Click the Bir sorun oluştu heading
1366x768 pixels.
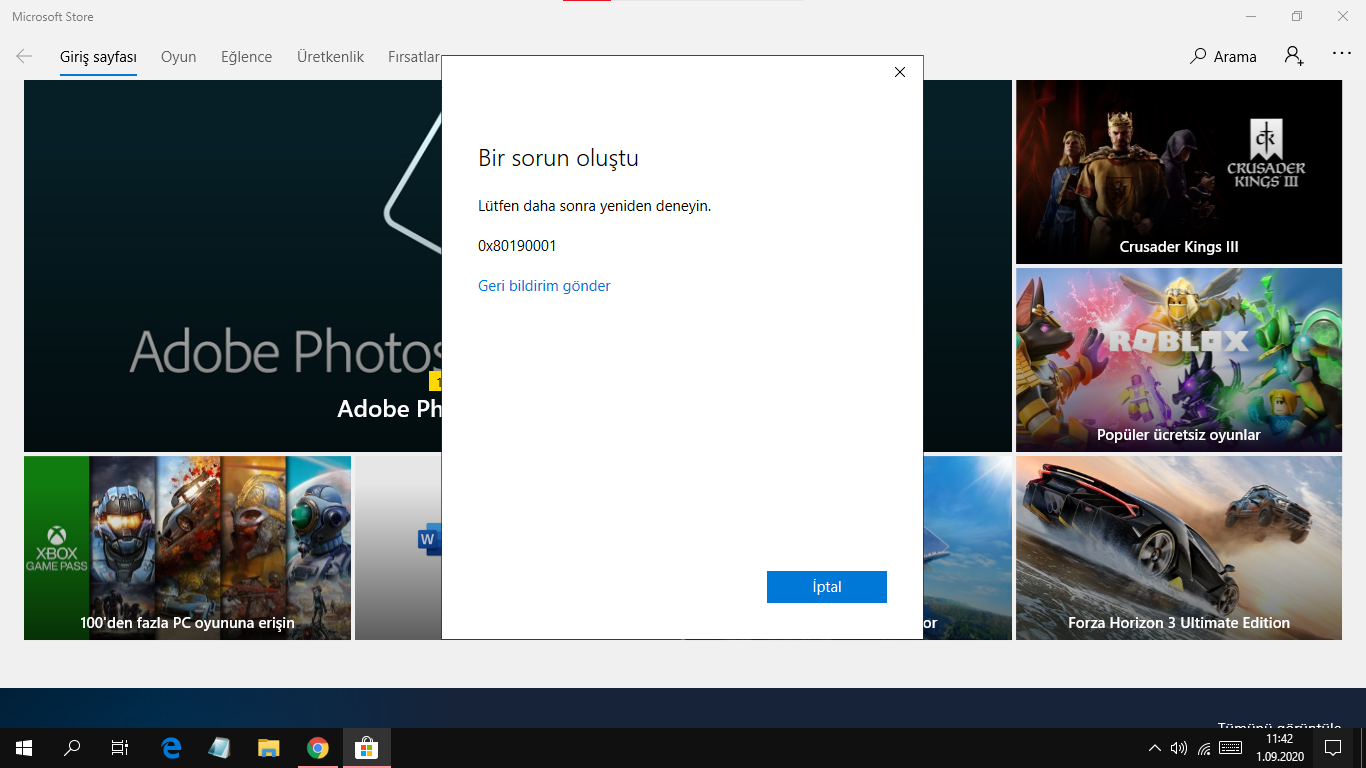tap(558, 158)
